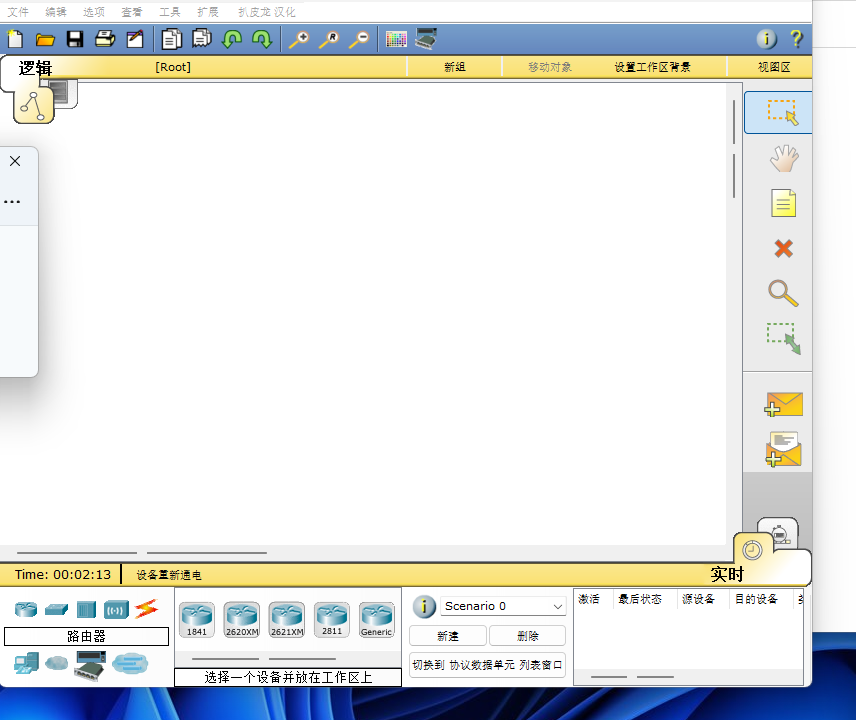Click the 新建 scenario button
Screen dimensions: 856x720
point(448,636)
